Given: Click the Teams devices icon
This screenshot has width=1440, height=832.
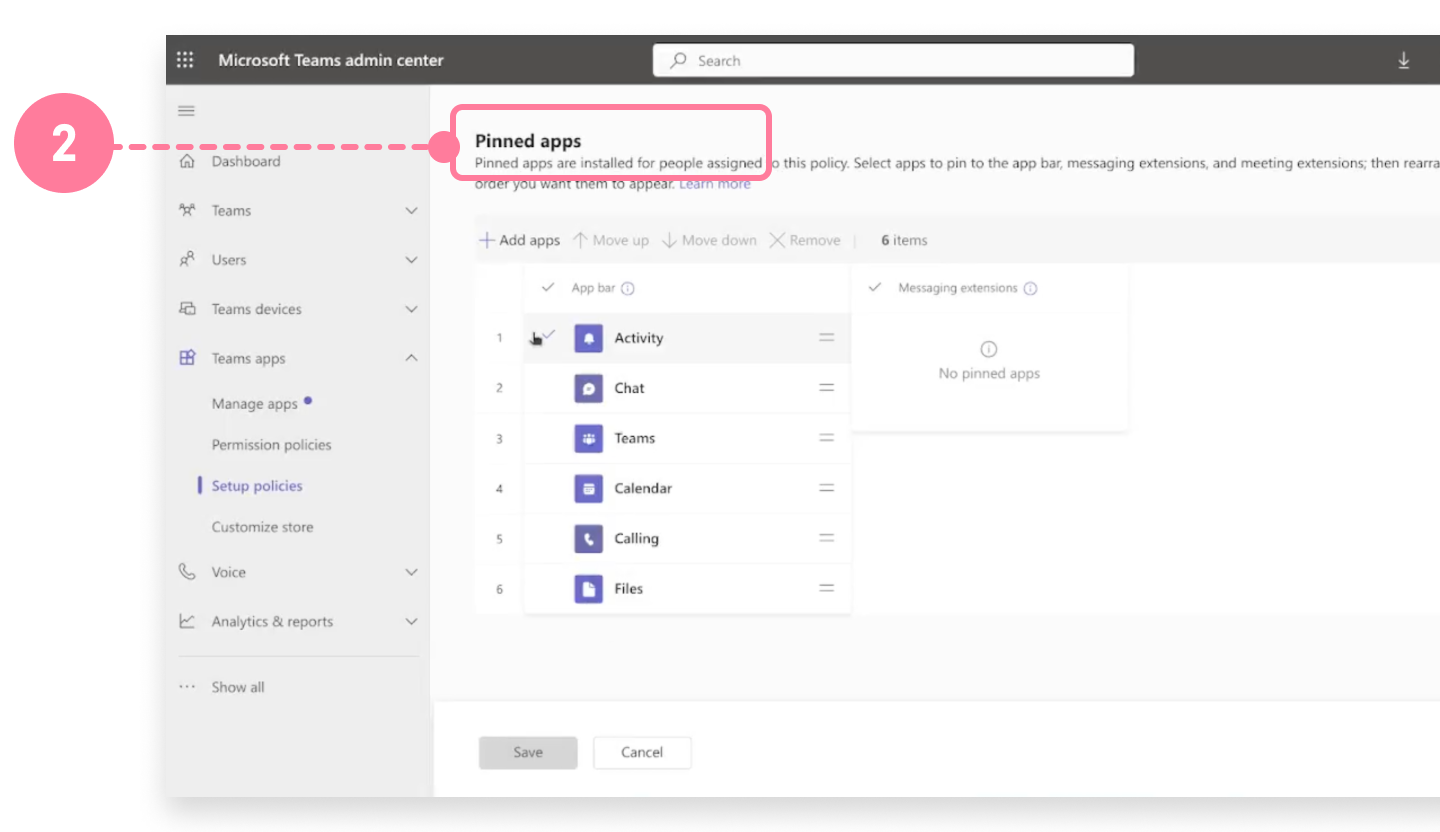Looking at the screenshot, I should [187, 309].
